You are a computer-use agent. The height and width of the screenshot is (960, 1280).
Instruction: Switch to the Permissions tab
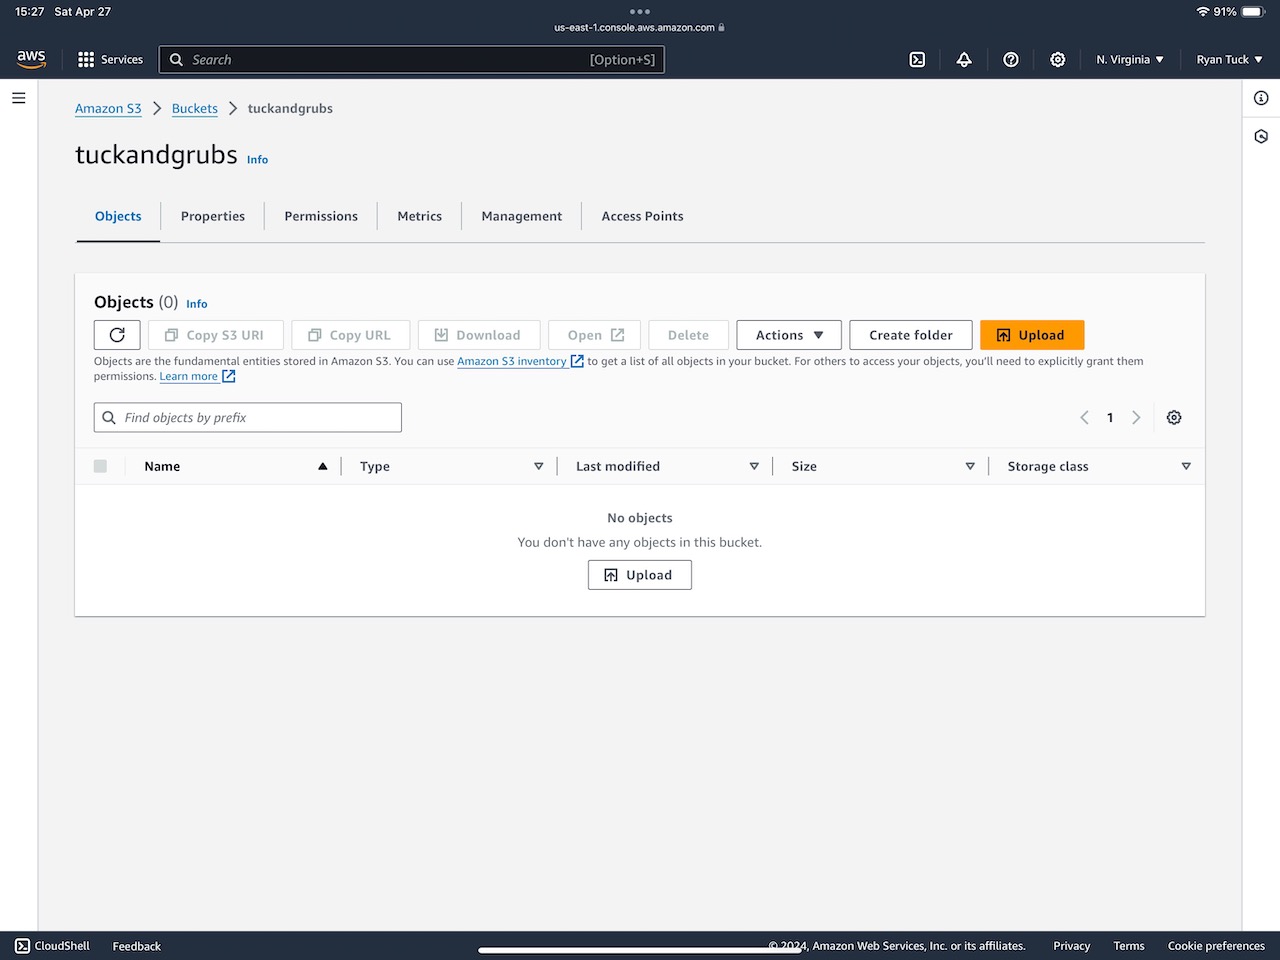point(321,216)
